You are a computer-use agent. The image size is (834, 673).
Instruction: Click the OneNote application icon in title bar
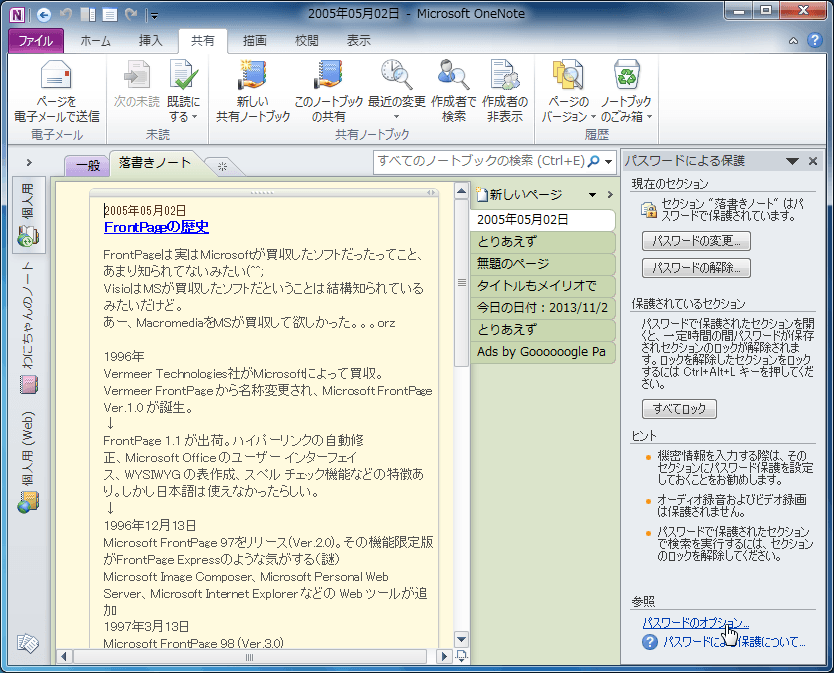point(18,14)
